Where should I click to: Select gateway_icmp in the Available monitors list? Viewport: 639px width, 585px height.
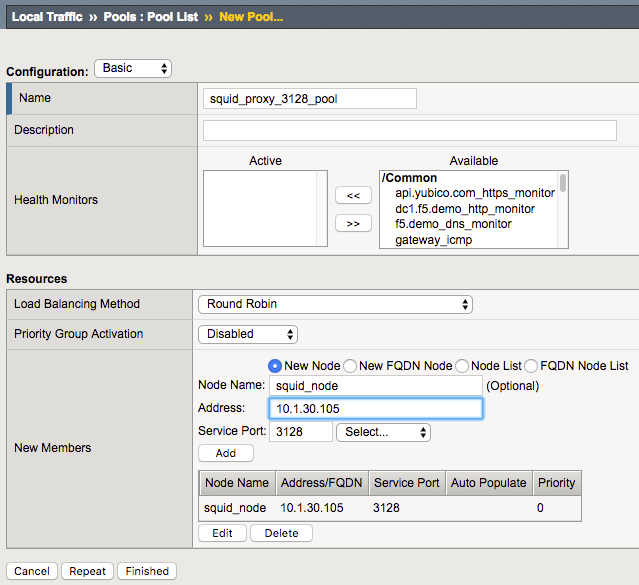(x=432, y=240)
